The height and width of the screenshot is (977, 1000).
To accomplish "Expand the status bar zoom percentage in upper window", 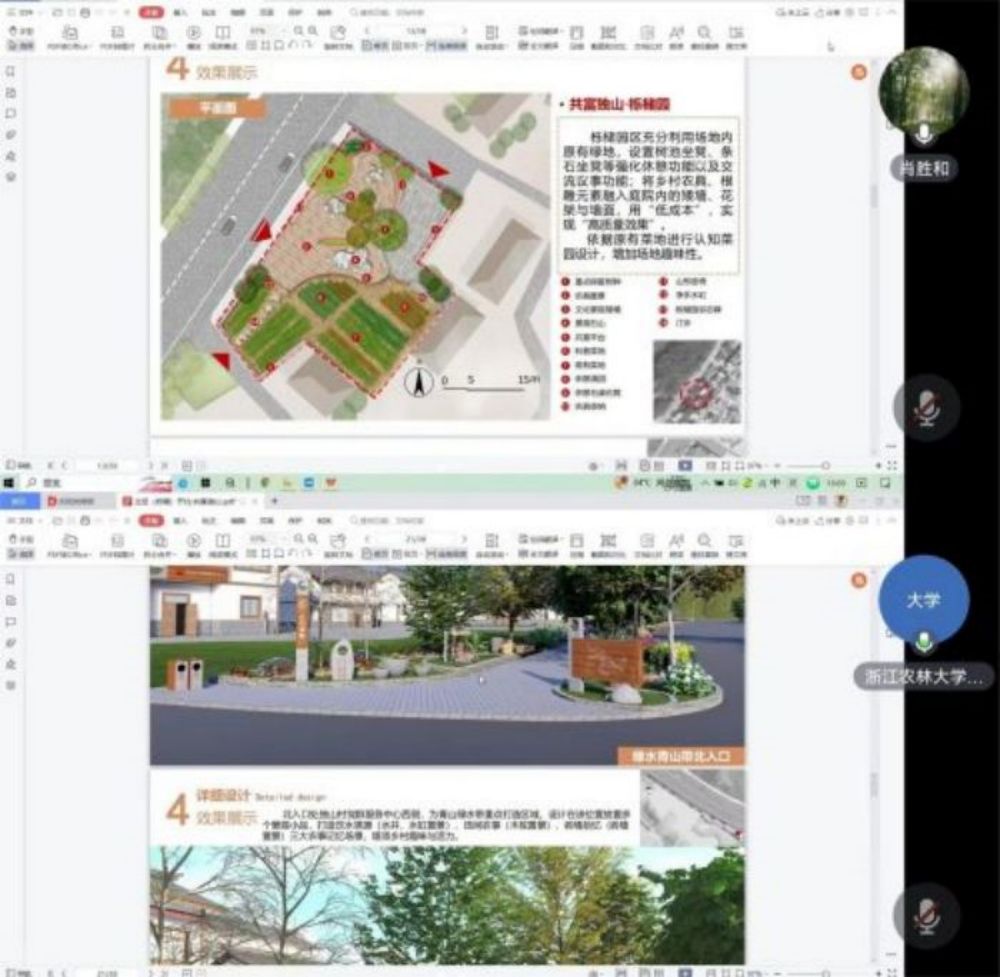I will (757, 466).
